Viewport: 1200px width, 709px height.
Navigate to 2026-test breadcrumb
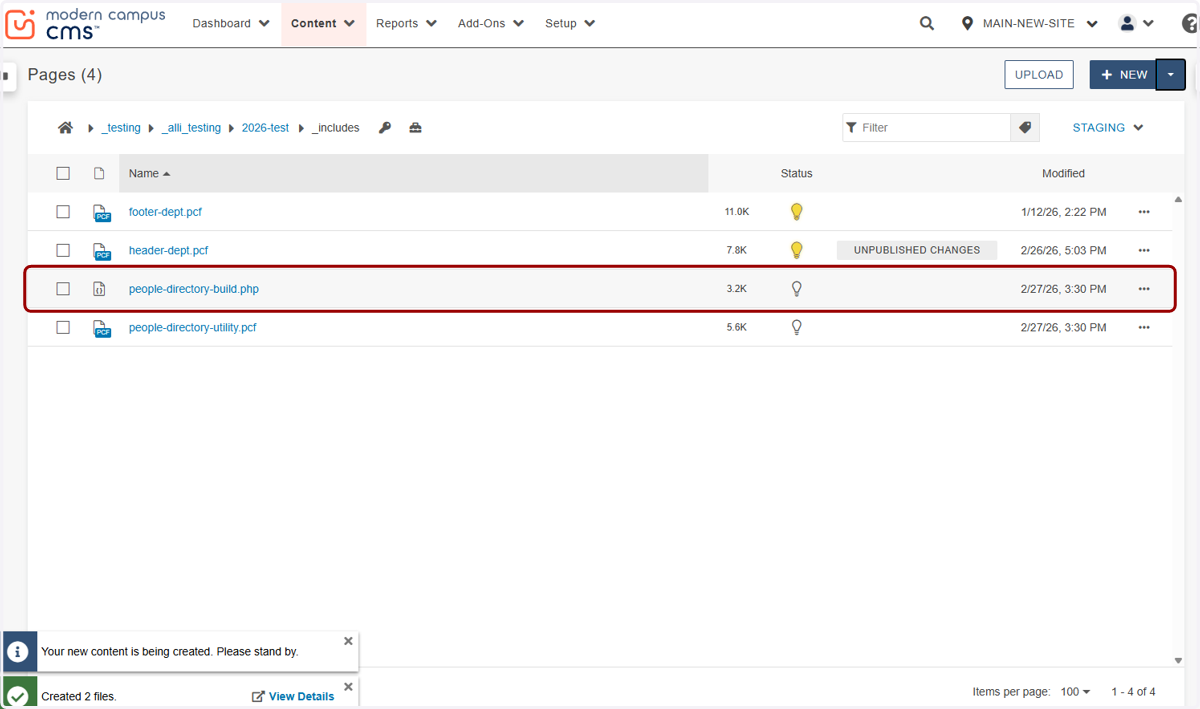(265, 128)
